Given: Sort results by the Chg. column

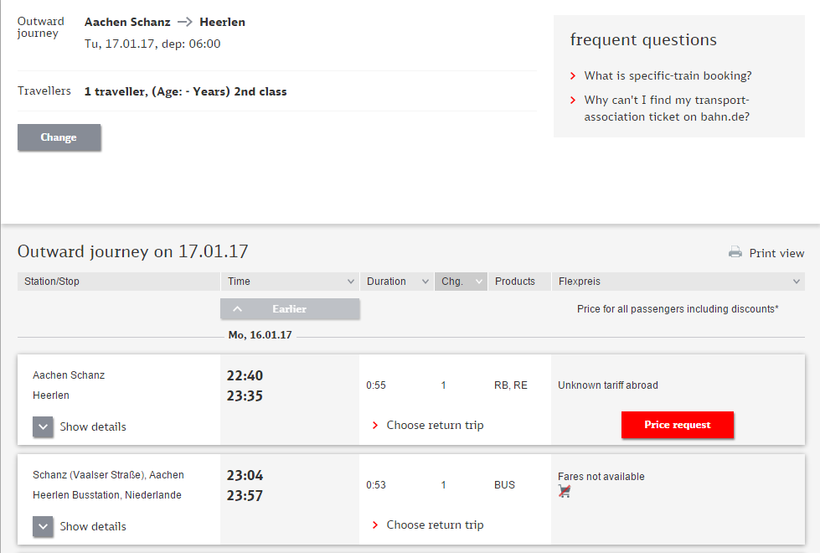Looking at the screenshot, I should [x=461, y=282].
